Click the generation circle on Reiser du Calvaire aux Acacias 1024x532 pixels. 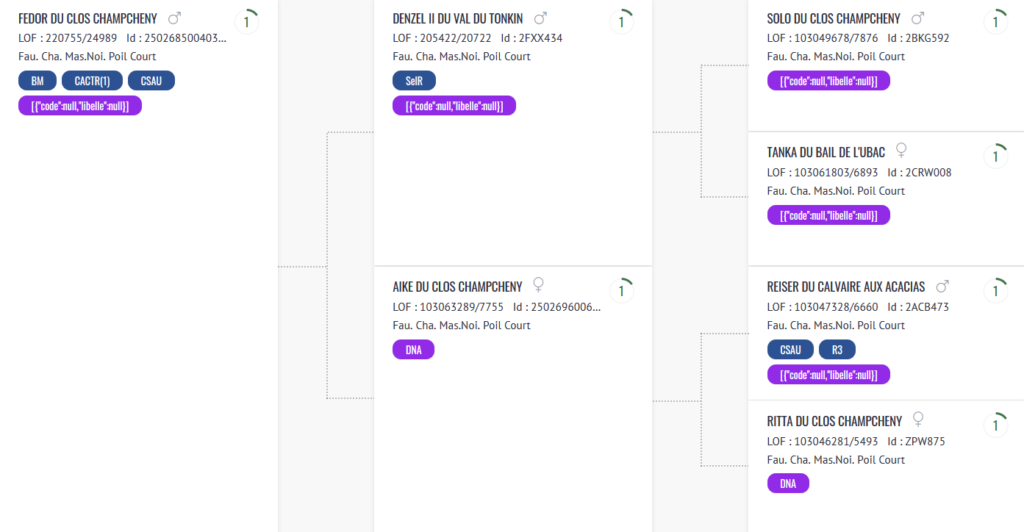point(996,291)
